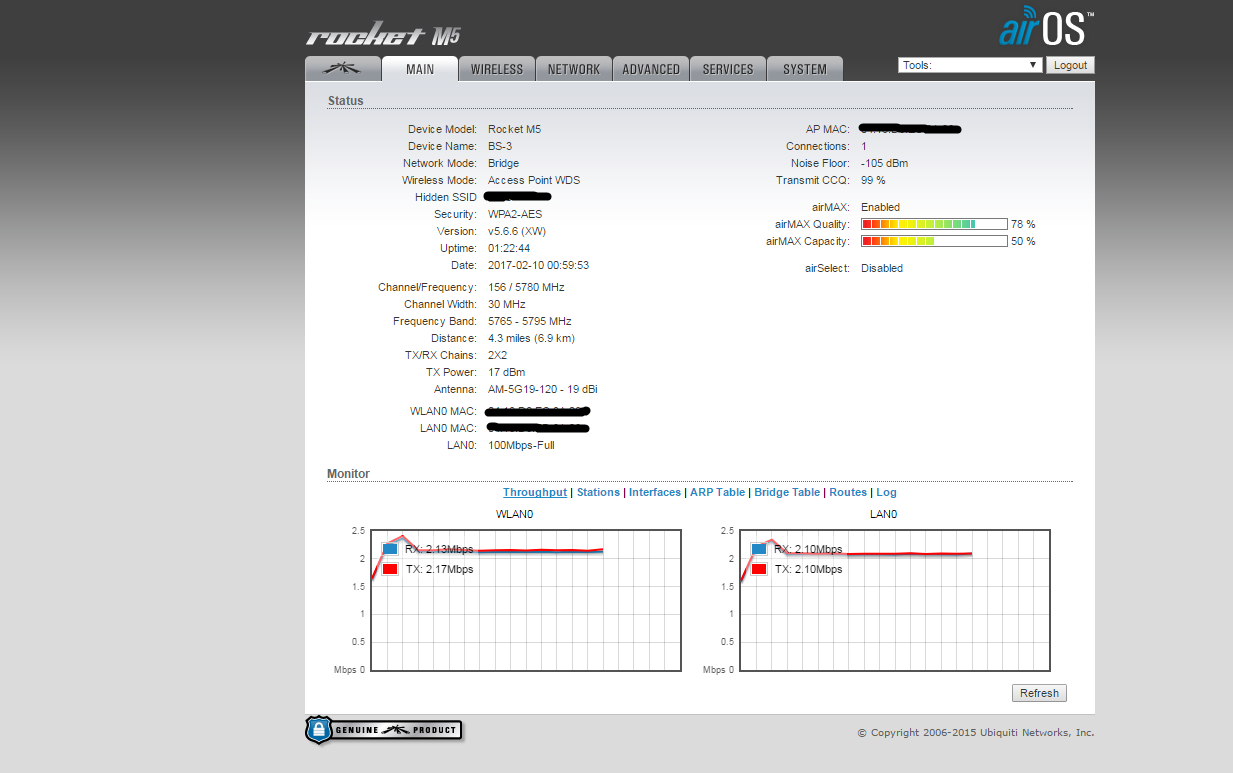Click the airSelect value Disabled
Viewport: 1233px width, 773px height.
[x=882, y=268]
